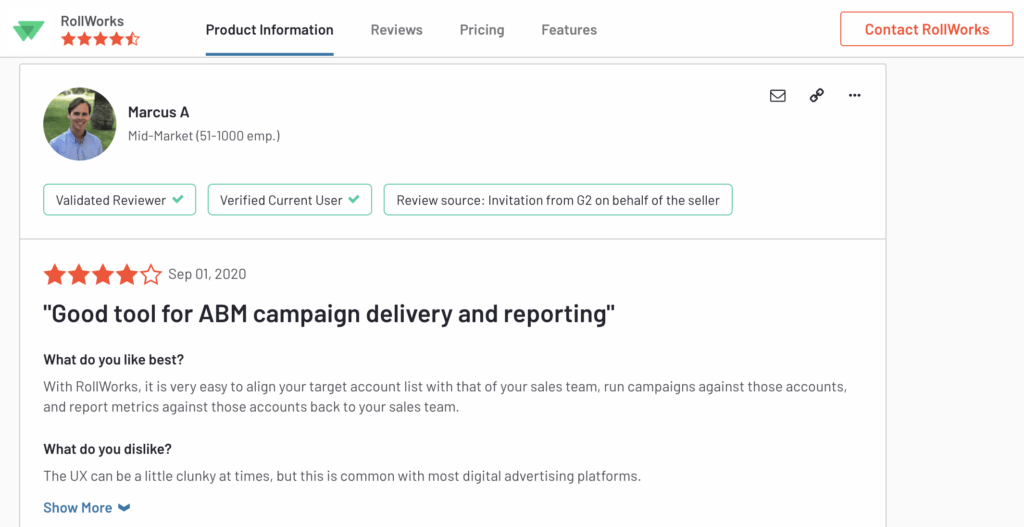Click the reviewer name Marcus A

[x=159, y=112]
